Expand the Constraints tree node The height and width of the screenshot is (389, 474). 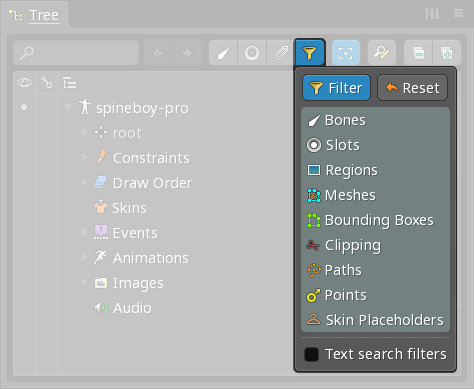click(85, 157)
